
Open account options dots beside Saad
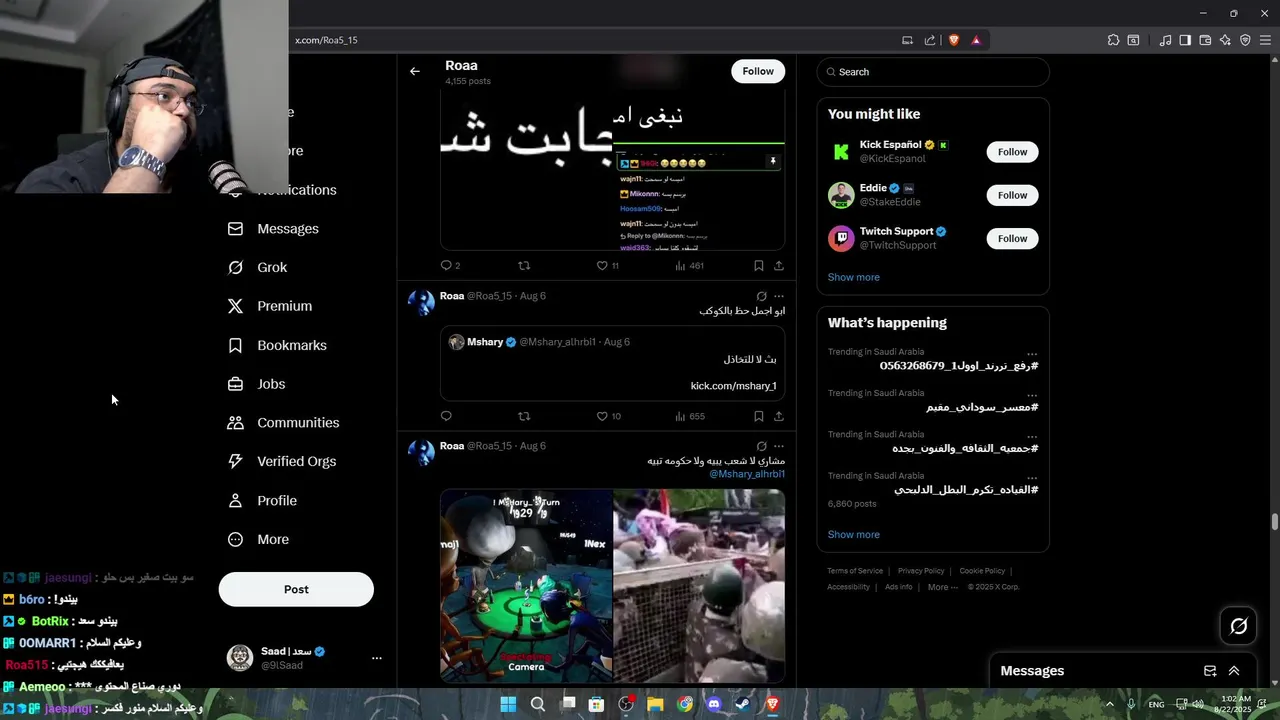click(x=377, y=658)
